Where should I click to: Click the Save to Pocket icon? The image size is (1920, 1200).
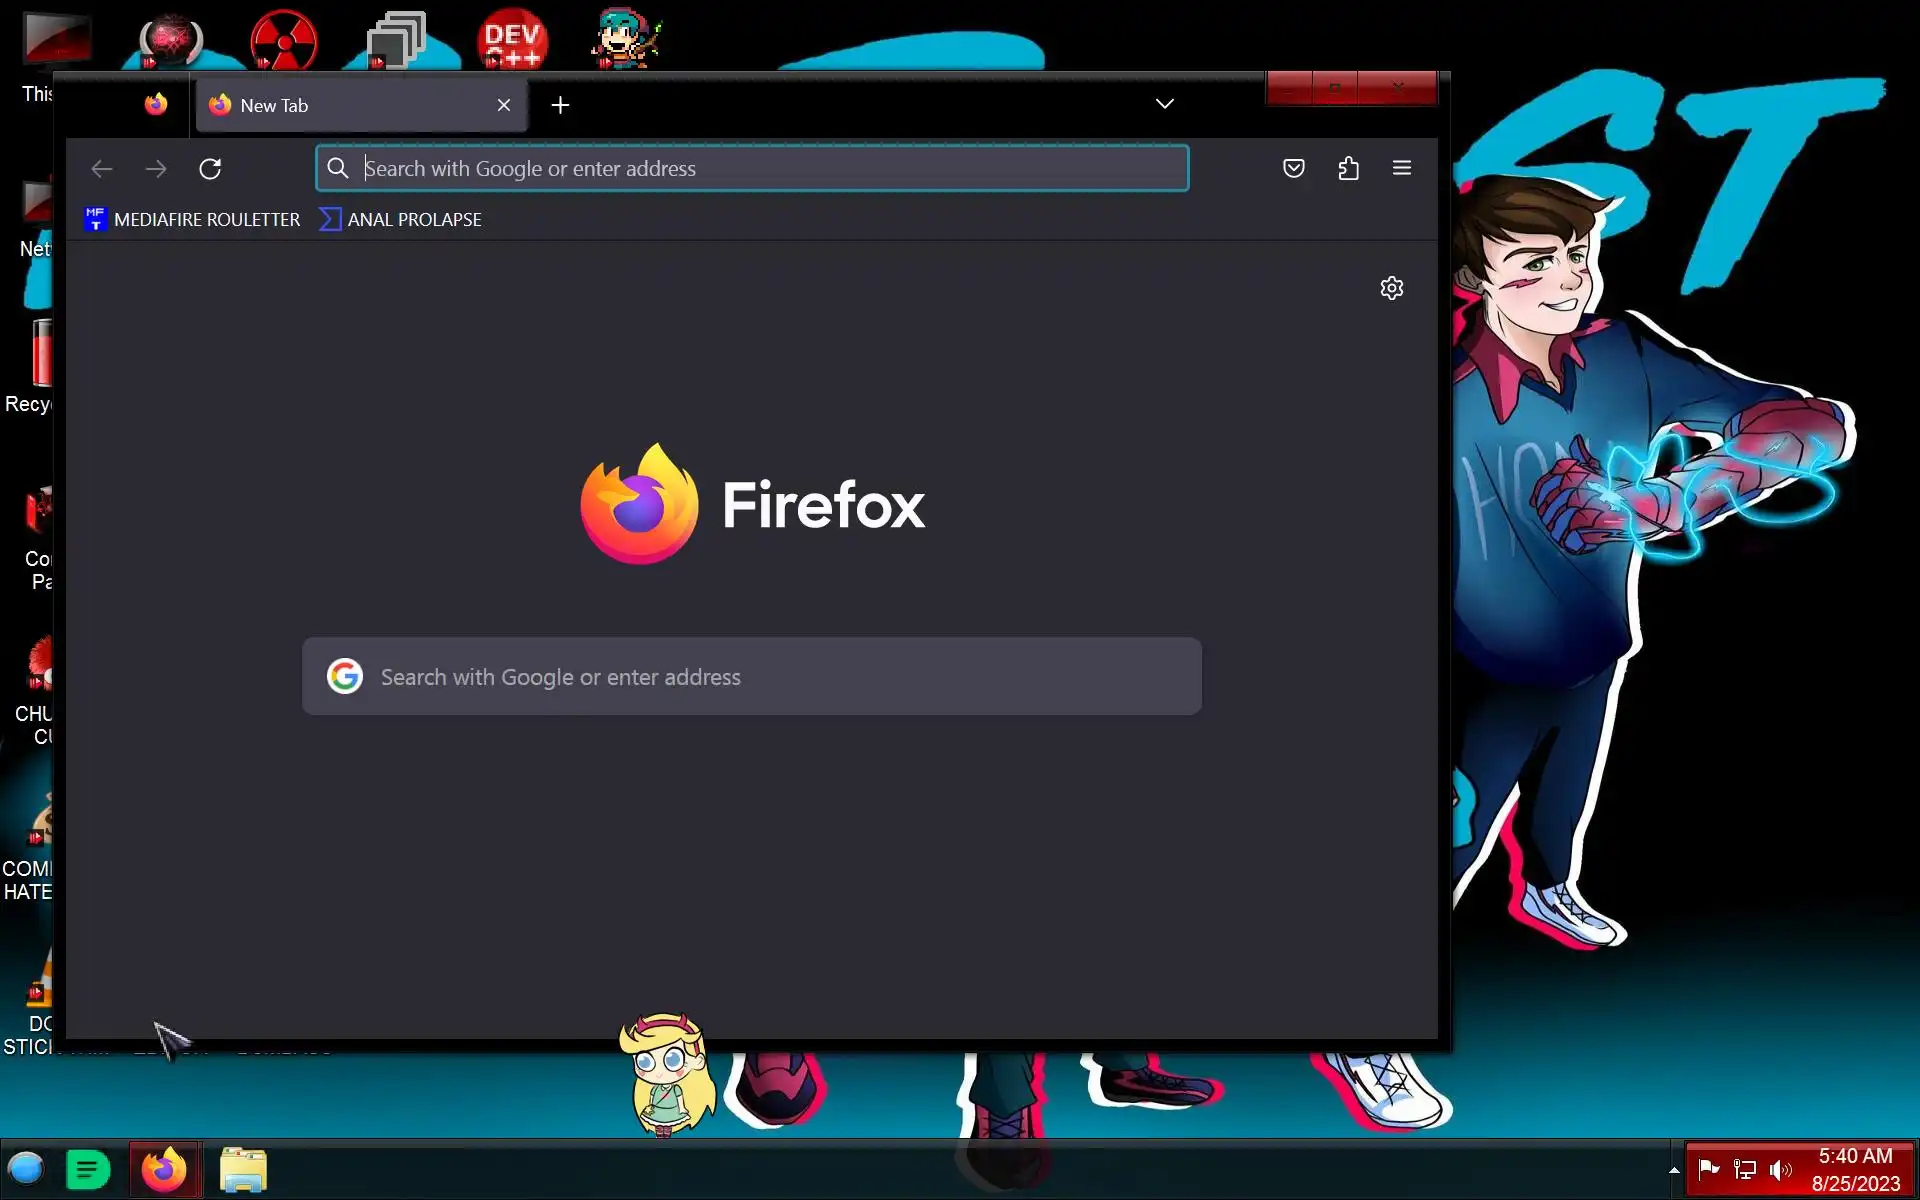click(1293, 168)
